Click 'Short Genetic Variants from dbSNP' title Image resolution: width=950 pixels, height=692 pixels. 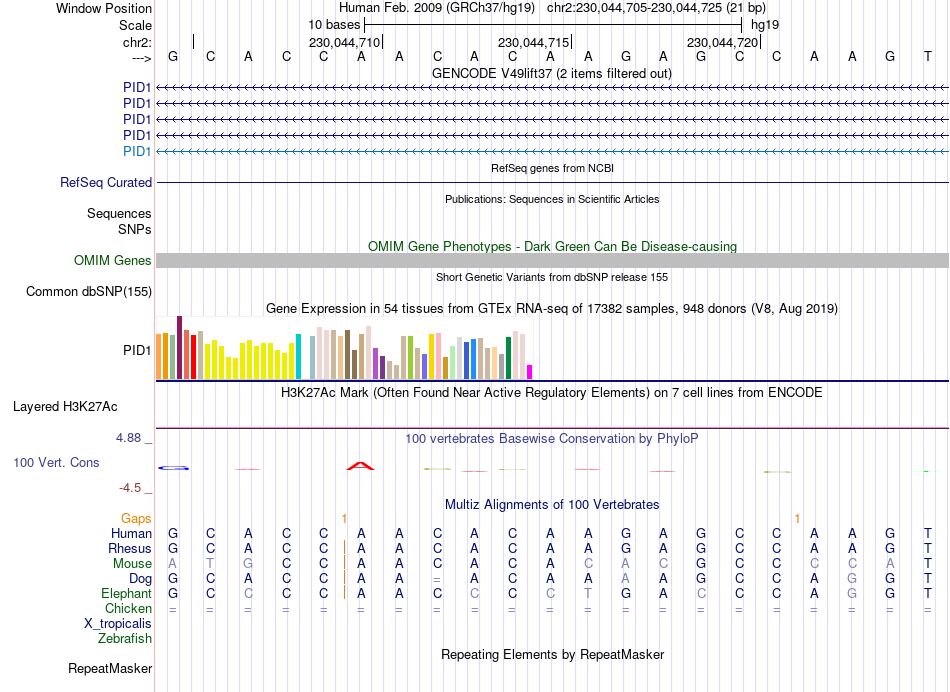pos(552,277)
